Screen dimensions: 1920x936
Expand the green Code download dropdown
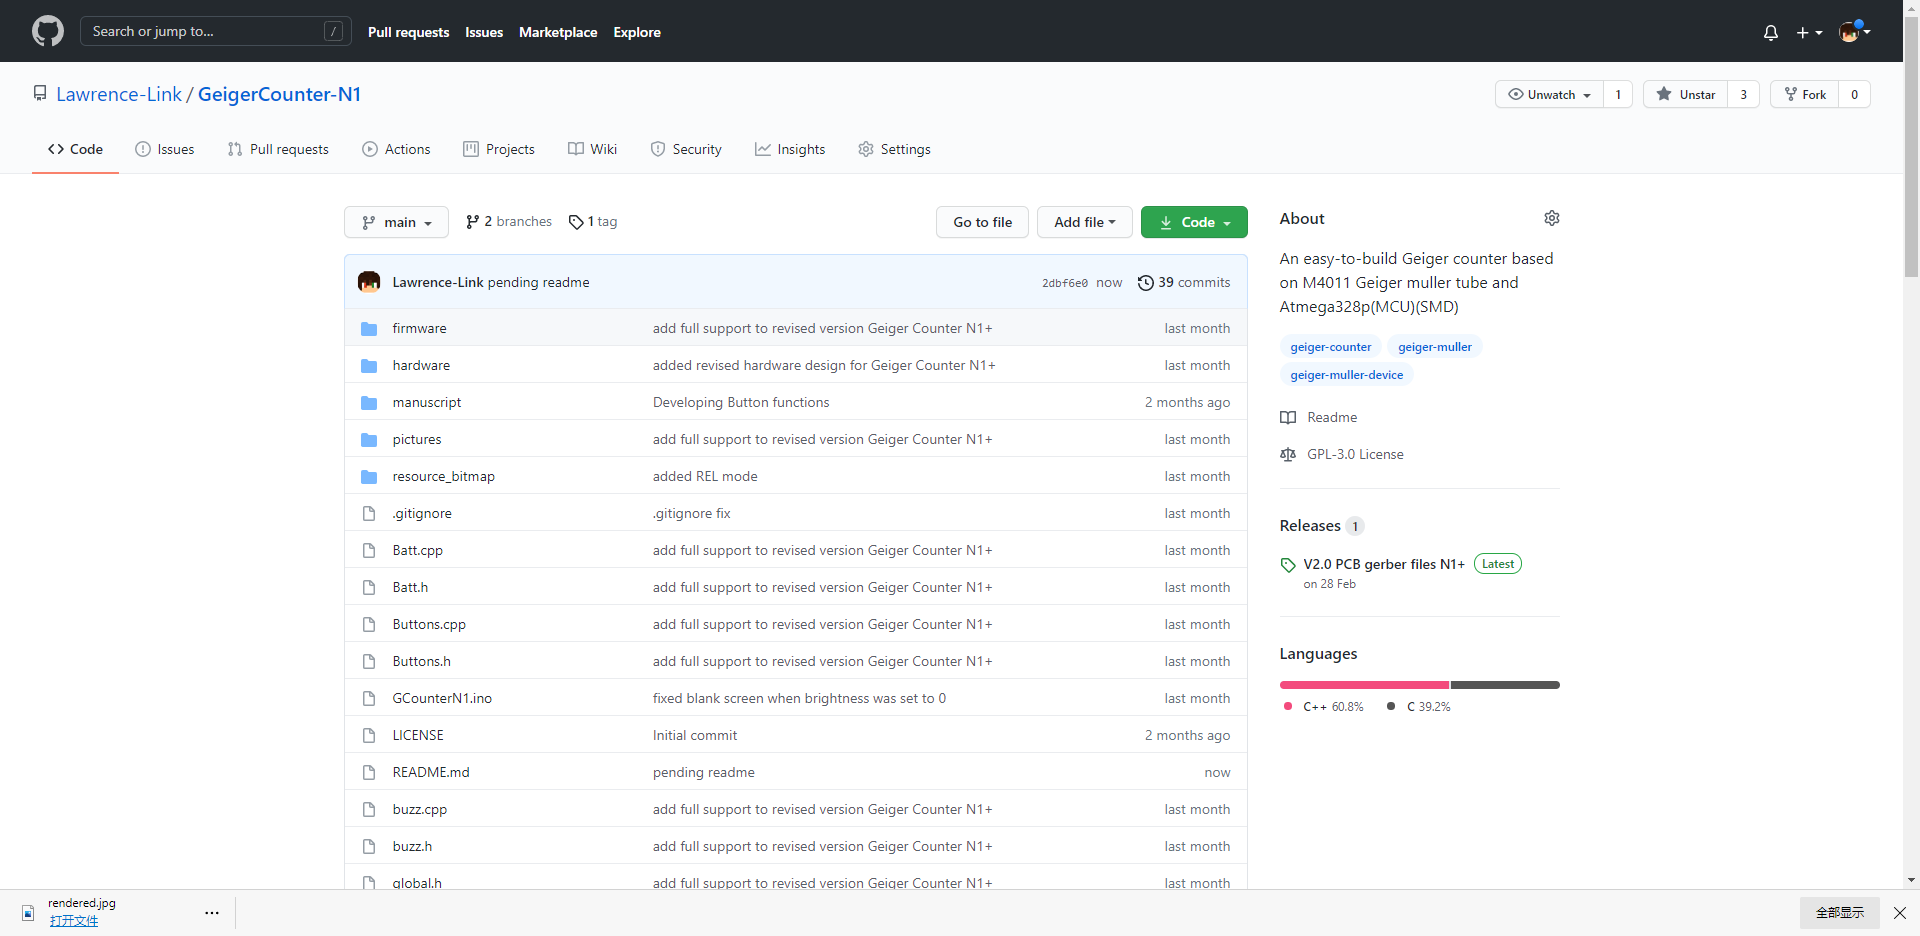(x=1194, y=222)
